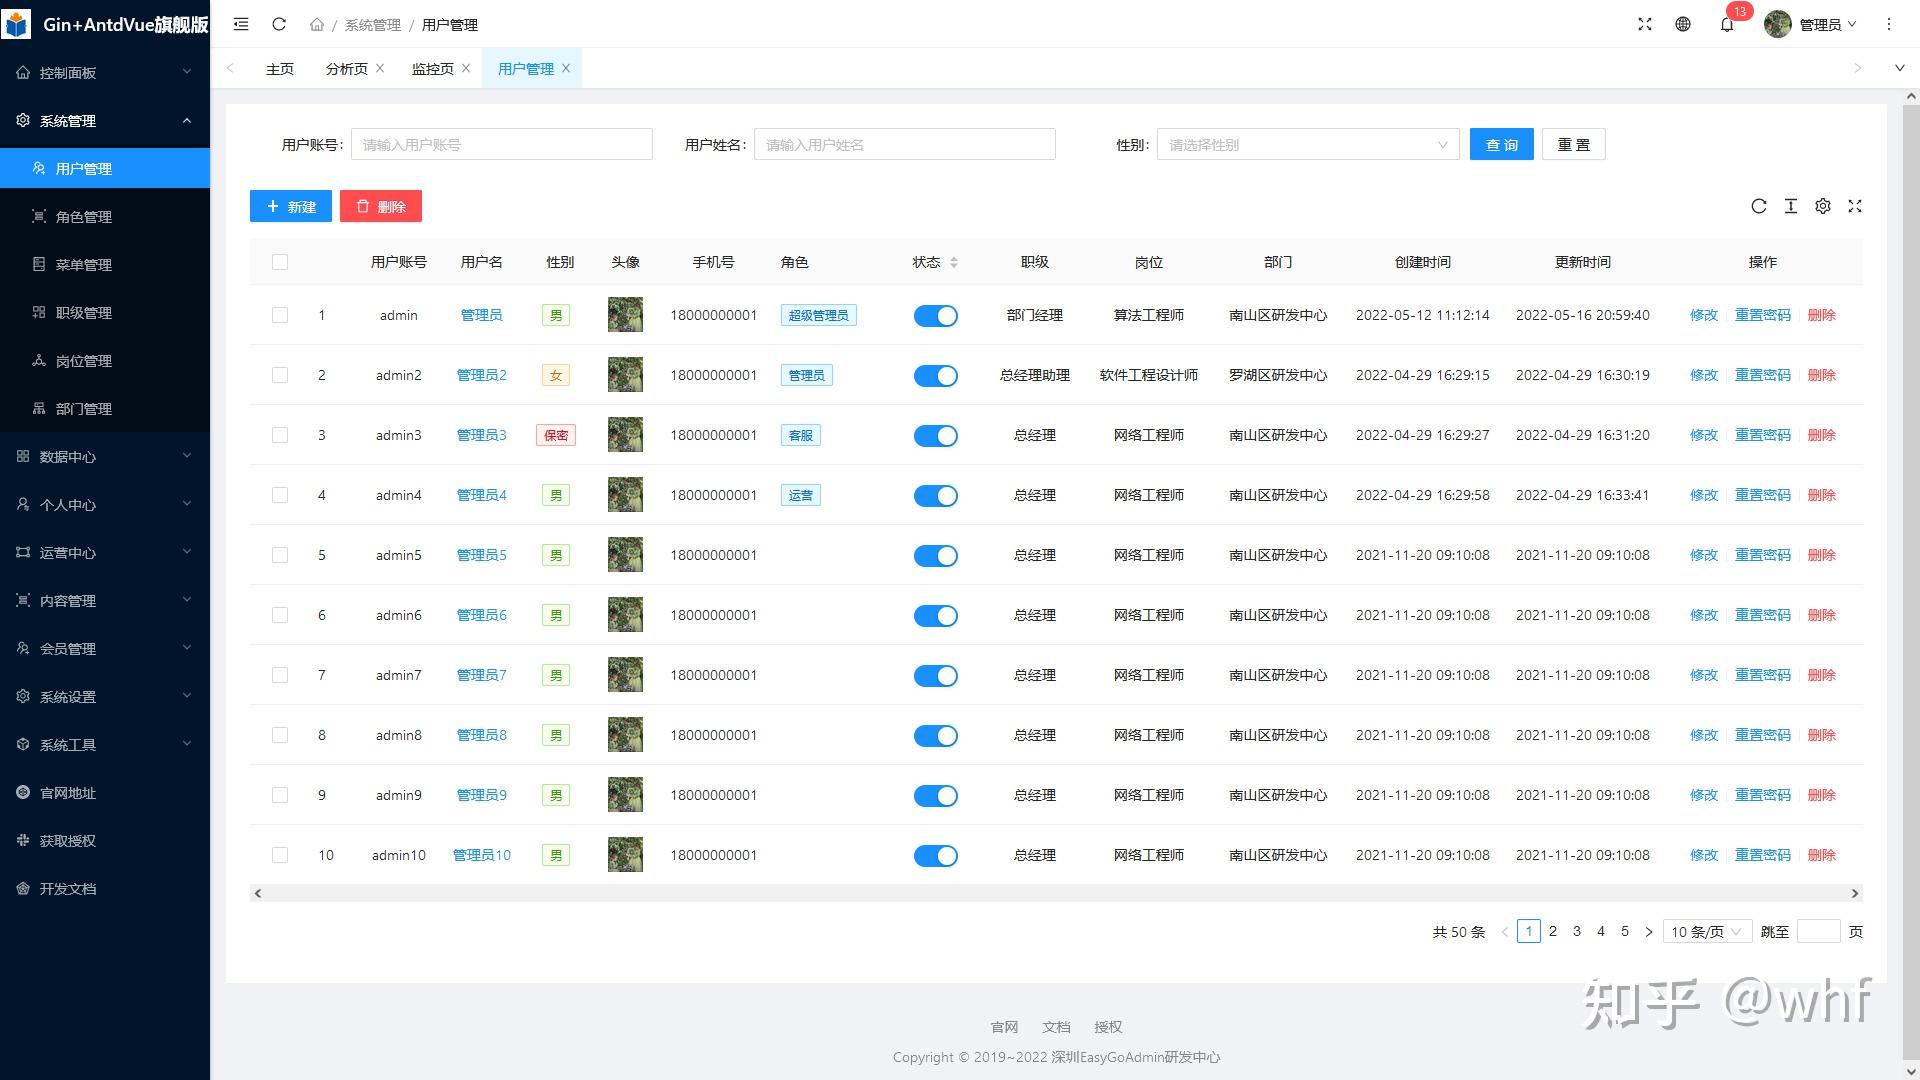The width and height of the screenshot is (1920, 1080).
Task: Check the row checkbox for admin3
Action: pos(280,435)
